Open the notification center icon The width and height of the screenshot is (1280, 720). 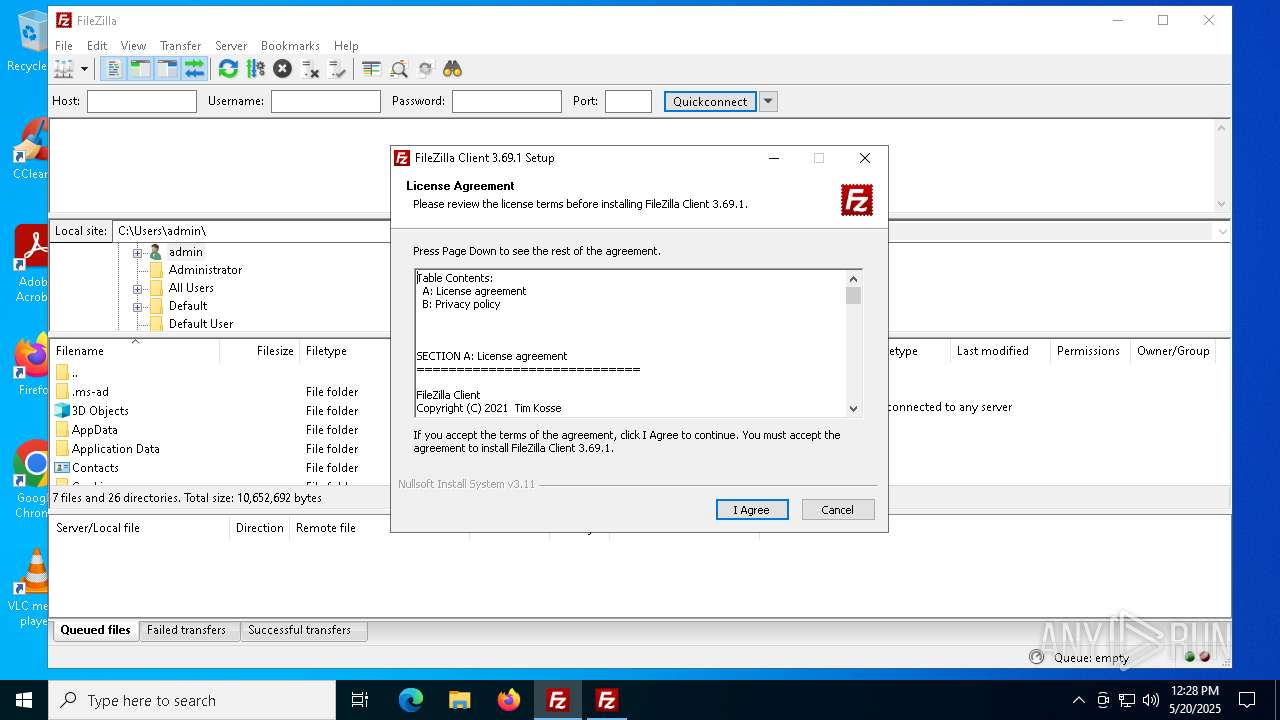click(1247, 700)
